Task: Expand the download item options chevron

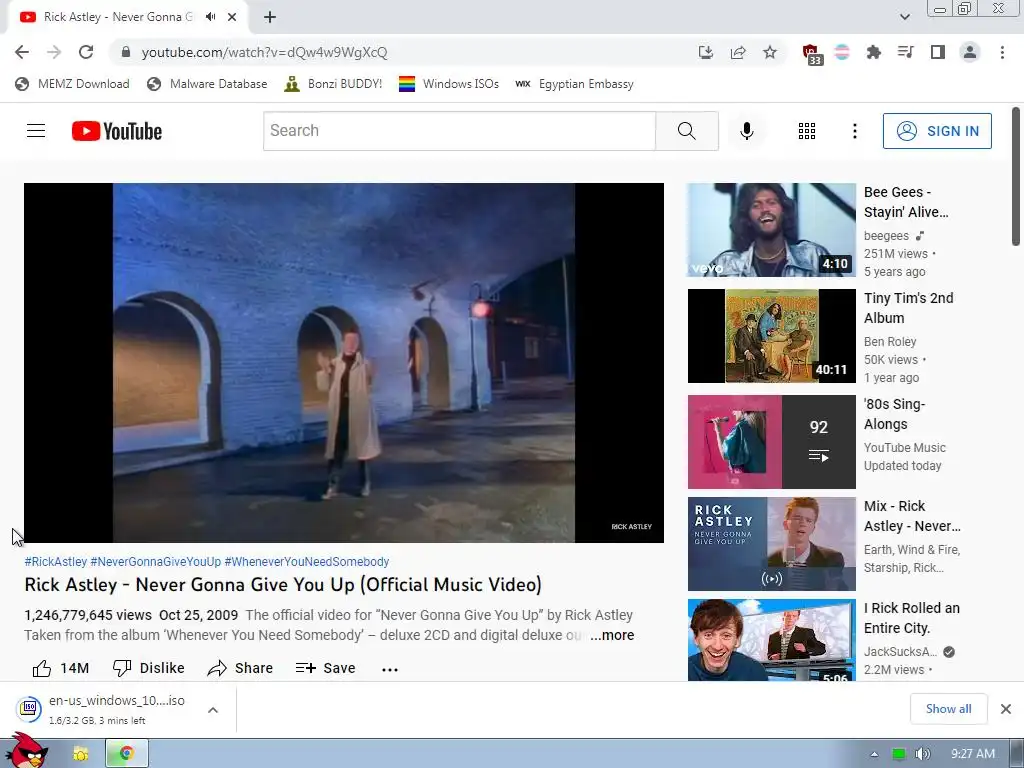Action: coord(213,710)
